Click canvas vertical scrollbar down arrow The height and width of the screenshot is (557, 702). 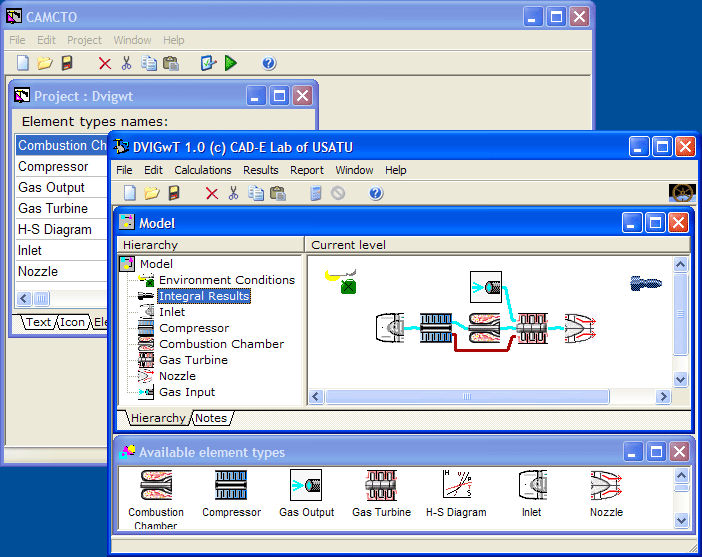coord(681,379)
